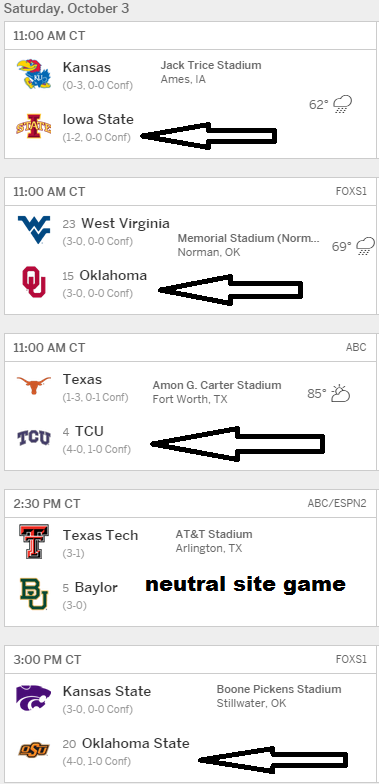The height and width of the screenshot is (784, 379).
Task: Click the rain weather icon at 62°
Action: click(x=342, y=104)
